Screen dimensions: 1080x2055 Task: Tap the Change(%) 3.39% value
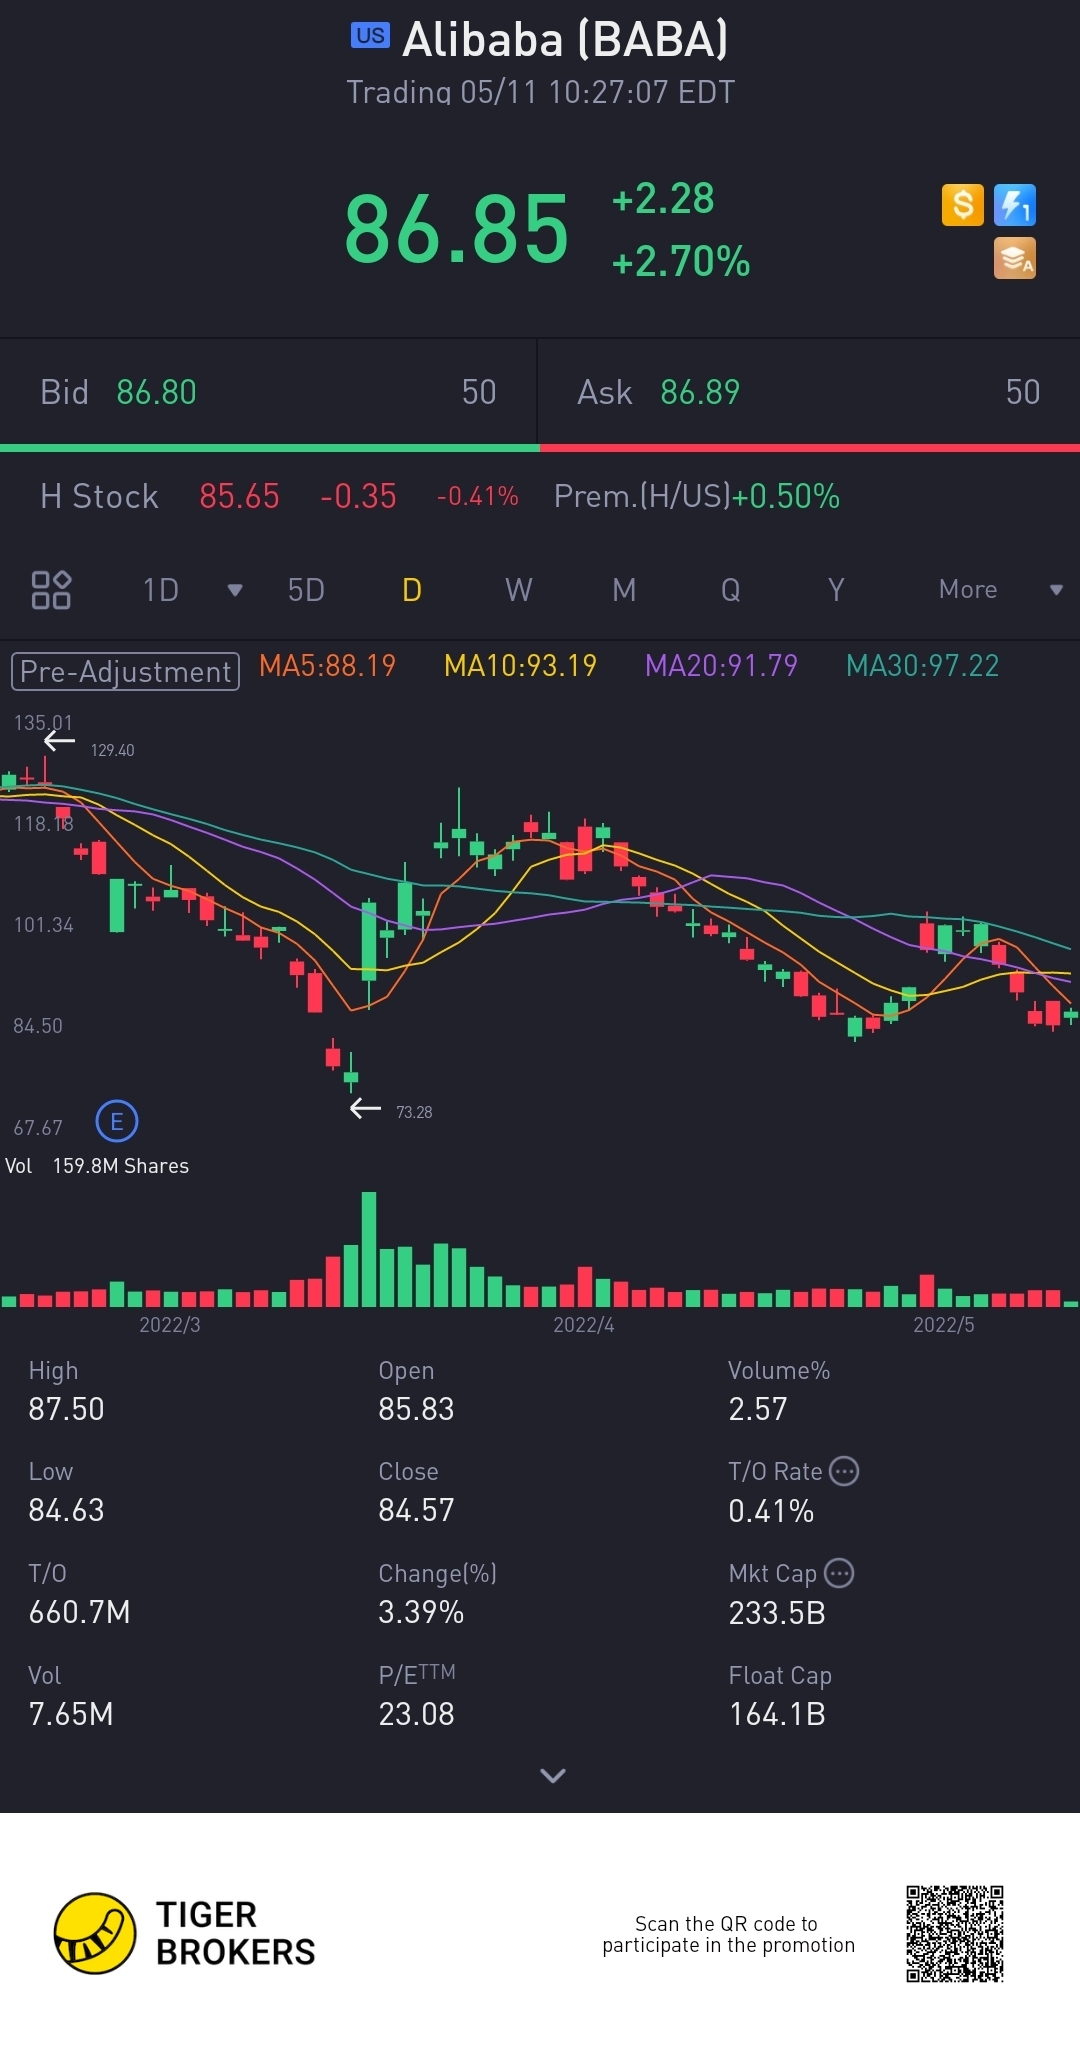(421, 1612)
